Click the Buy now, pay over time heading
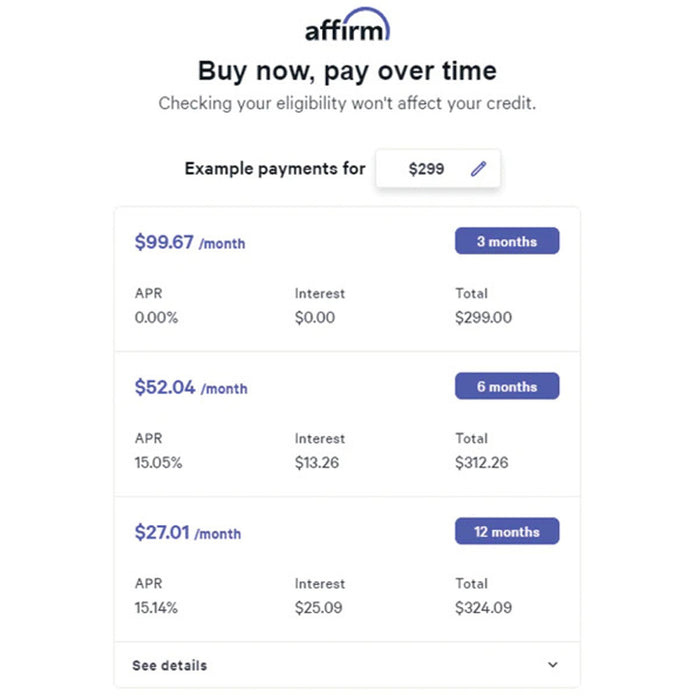This screenshot has height=700, width=700. click(347, 71)
